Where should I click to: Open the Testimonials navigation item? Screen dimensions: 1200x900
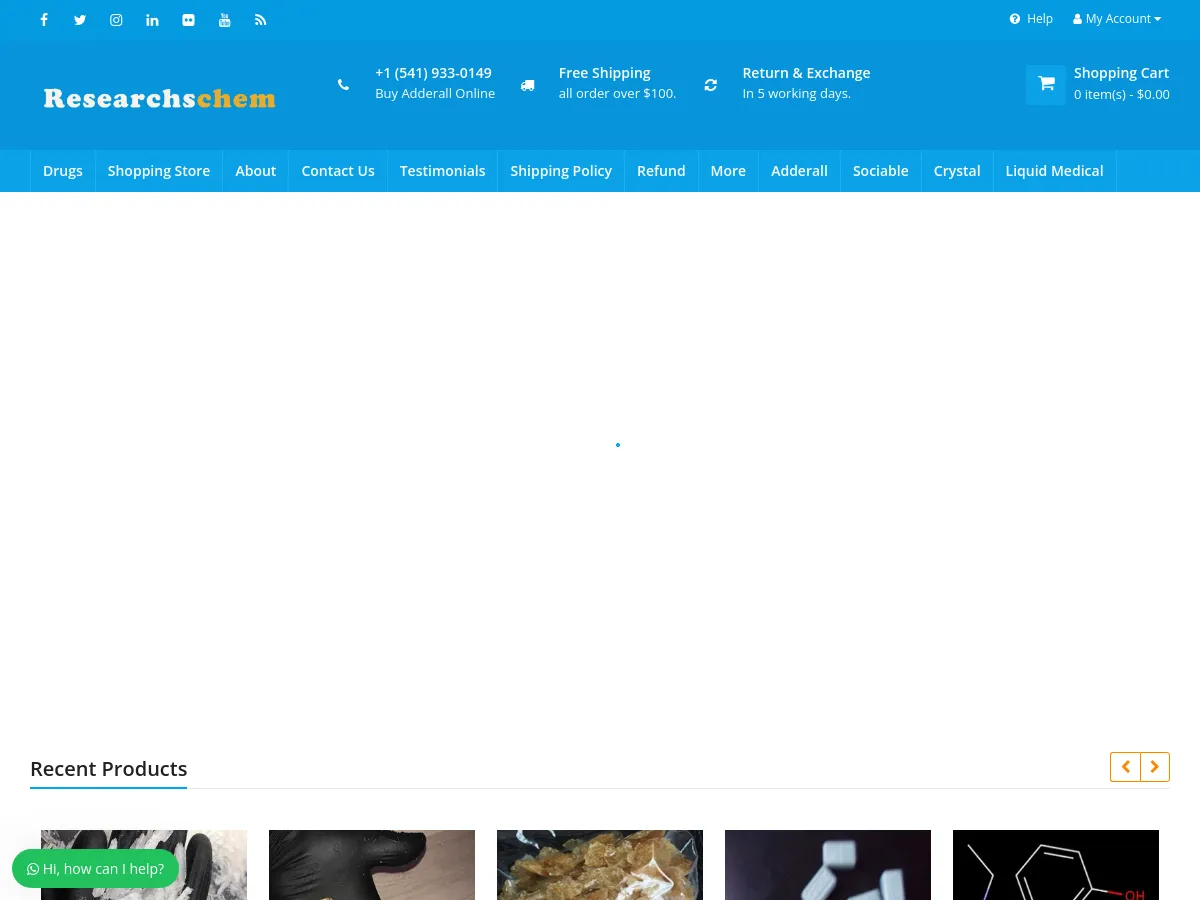[442, 171]
